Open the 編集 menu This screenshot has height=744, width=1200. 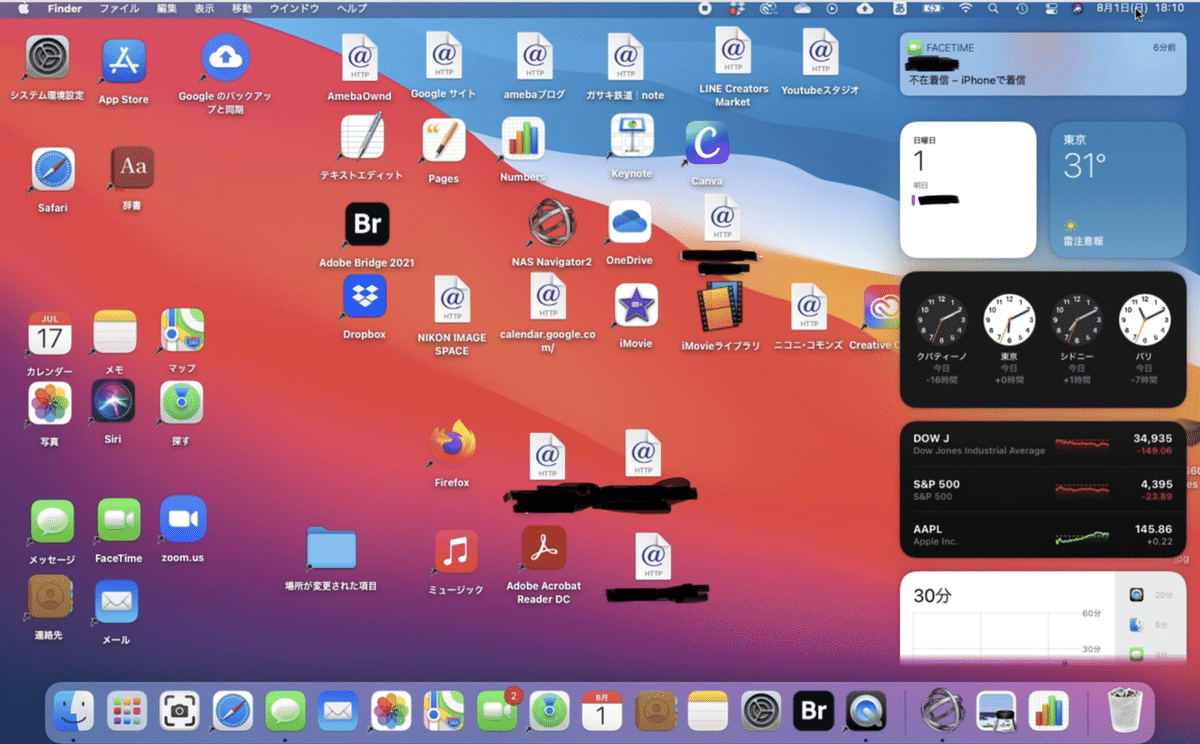coord(167,8)
